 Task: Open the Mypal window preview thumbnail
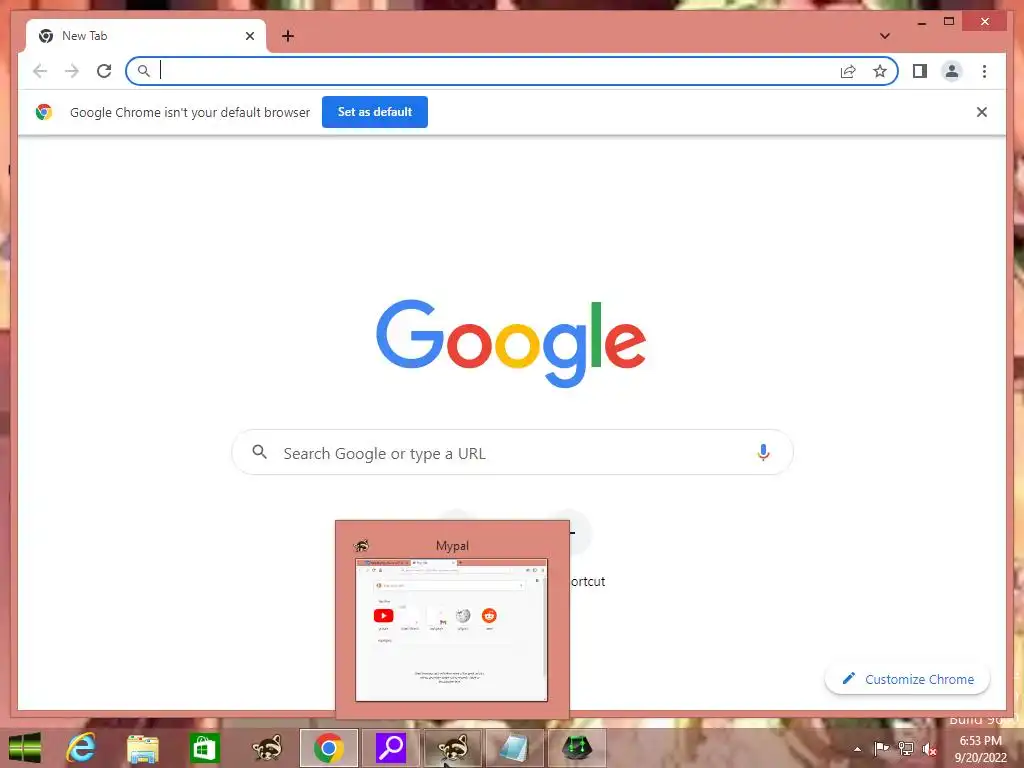point(451,630)
